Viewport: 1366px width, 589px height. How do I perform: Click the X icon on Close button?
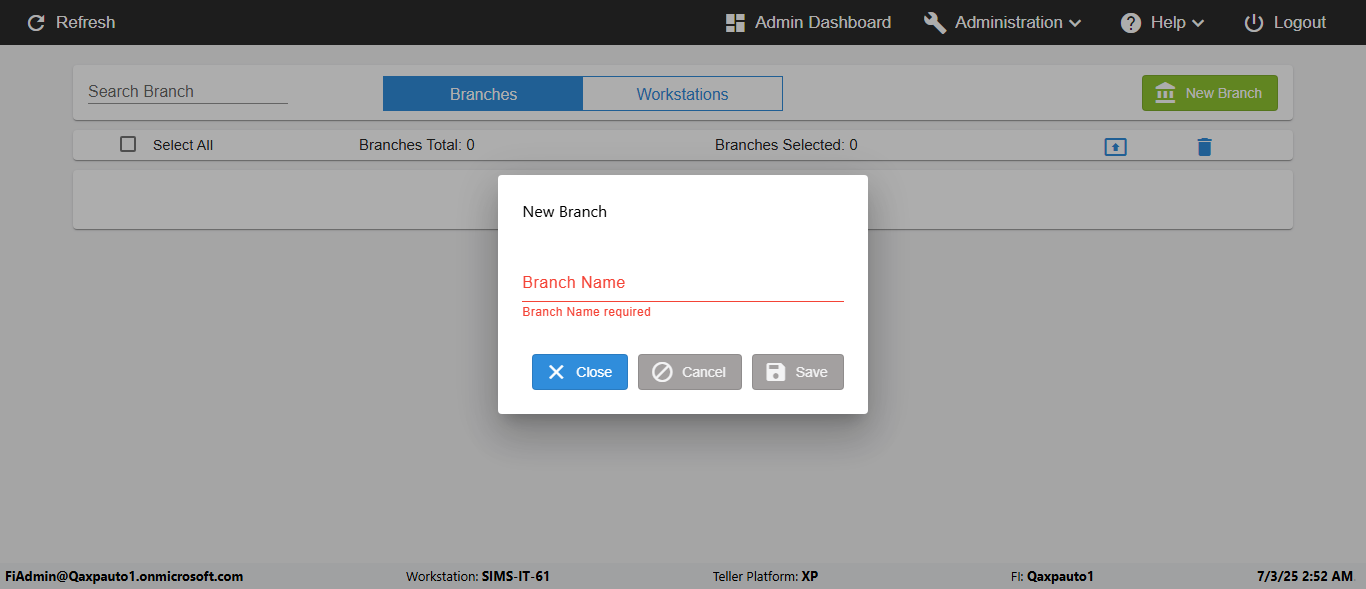point(557,372)
